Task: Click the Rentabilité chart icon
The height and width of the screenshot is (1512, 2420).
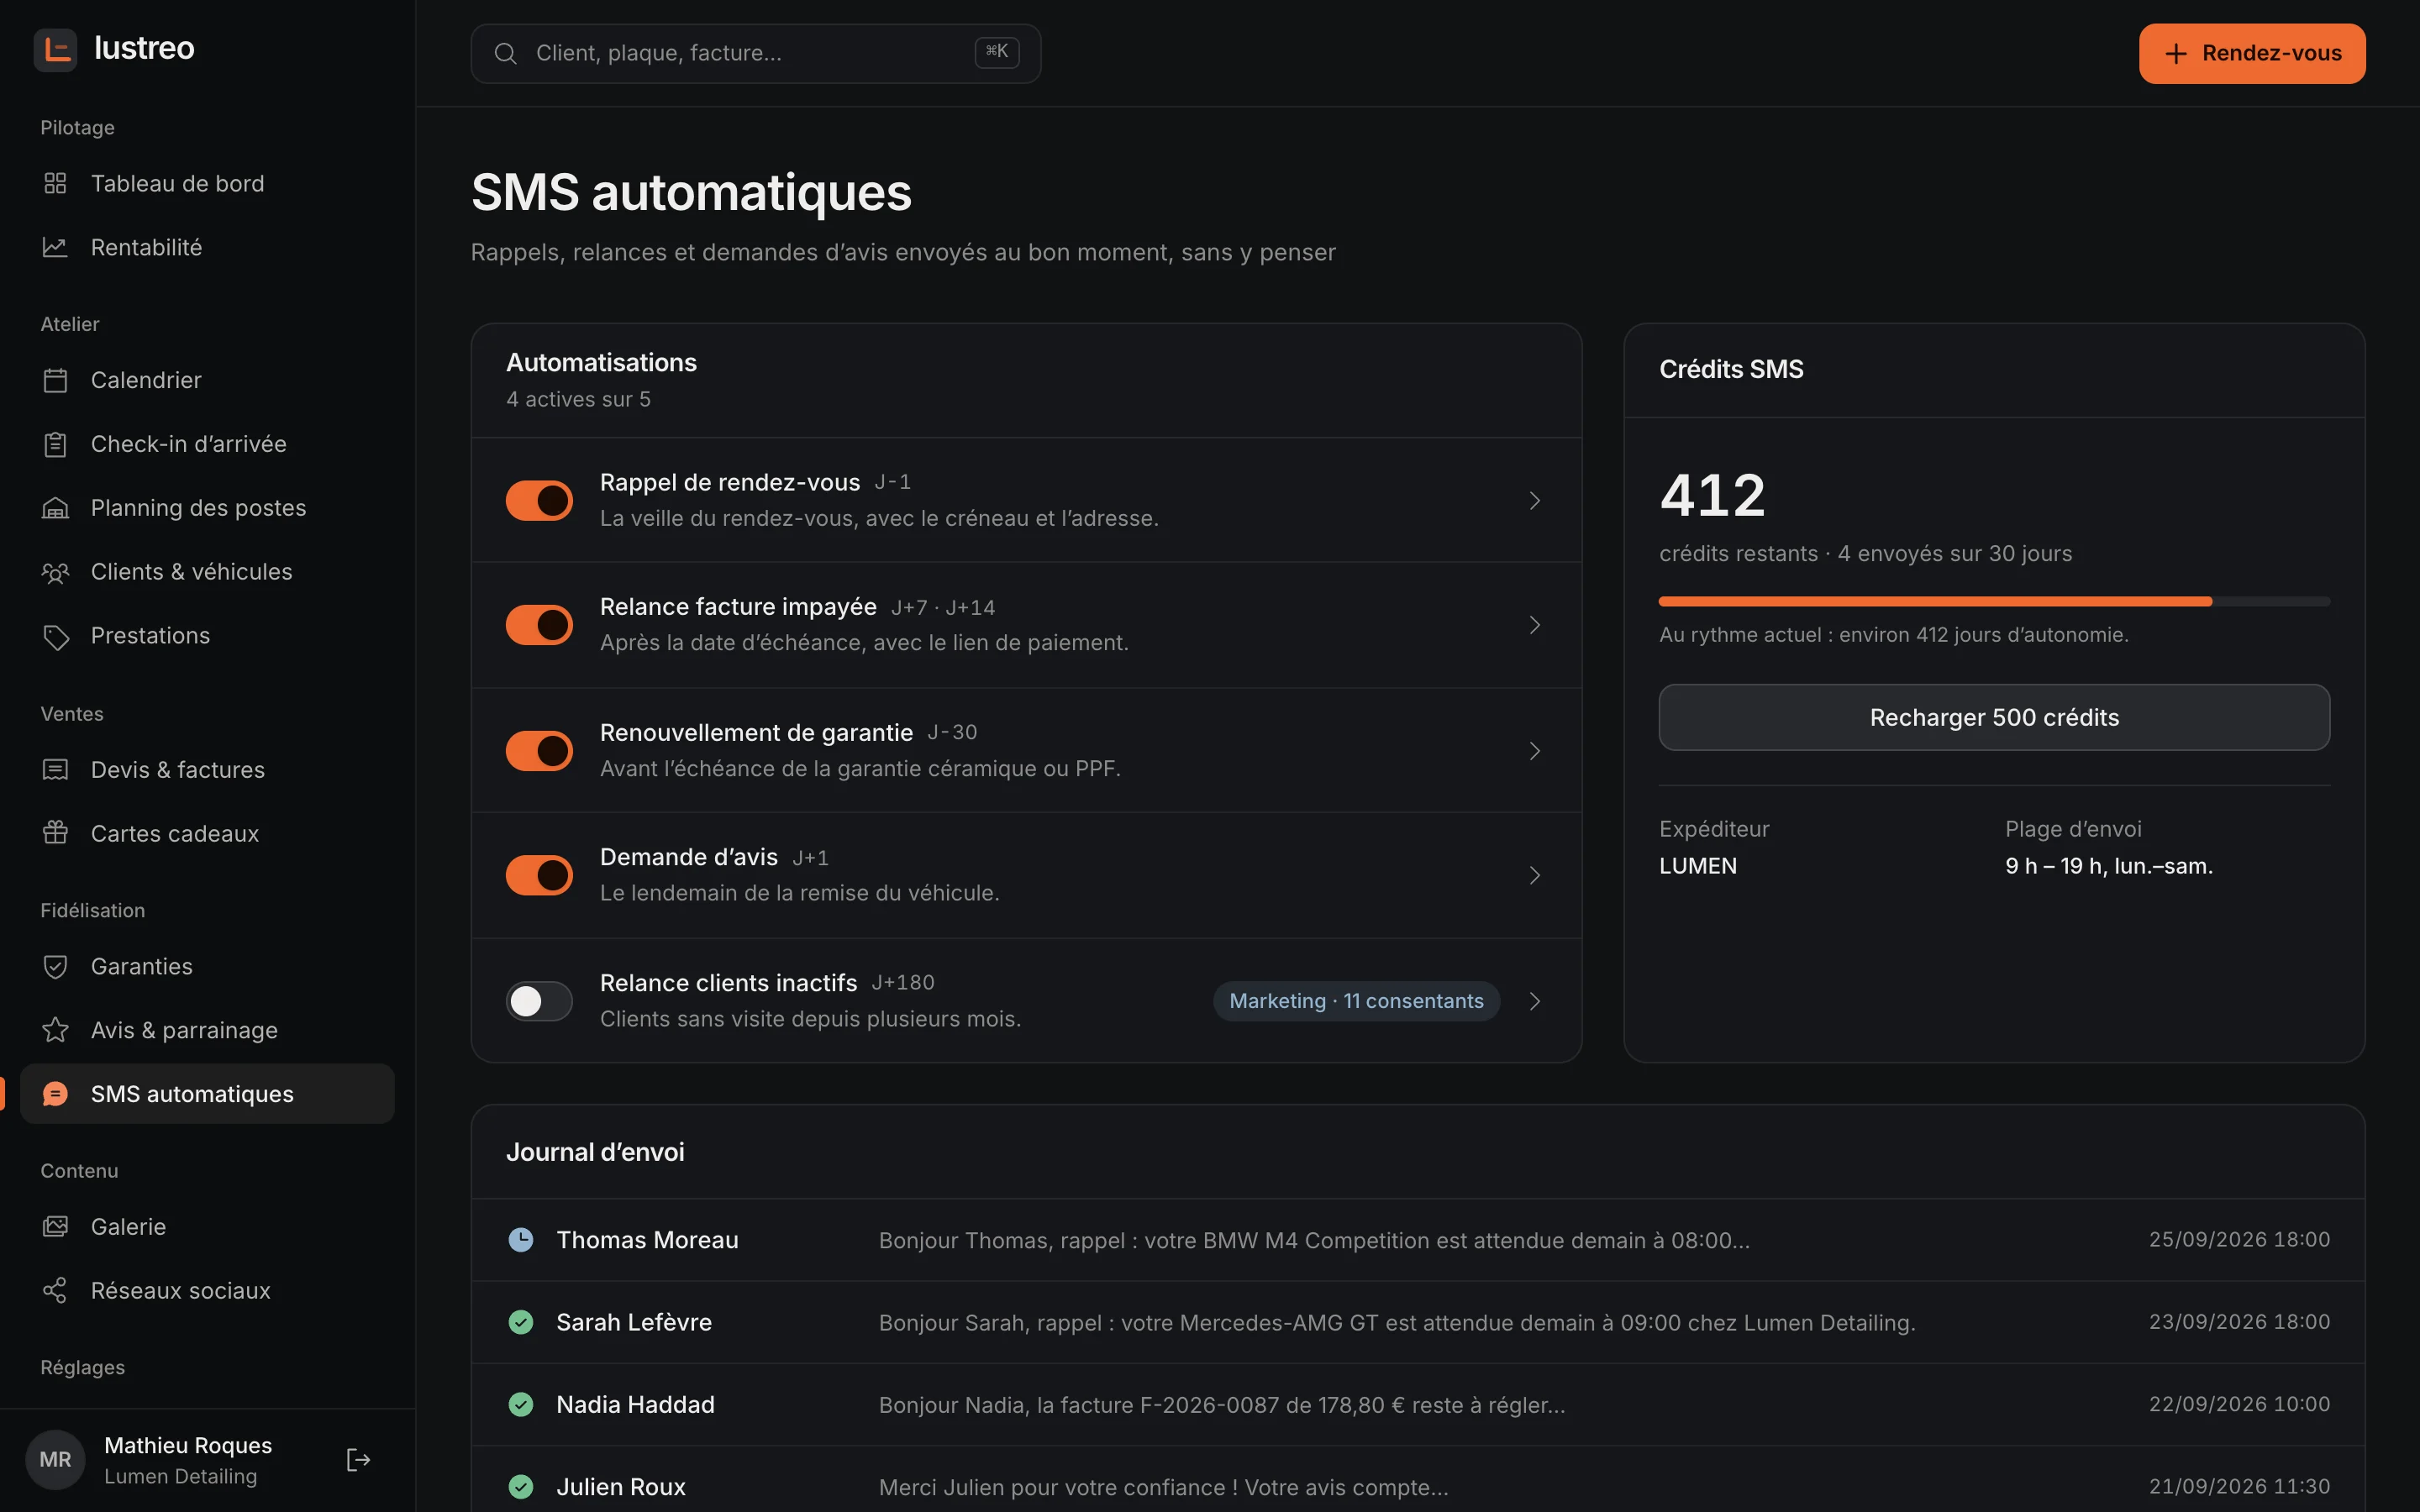Action: [55, 248]
